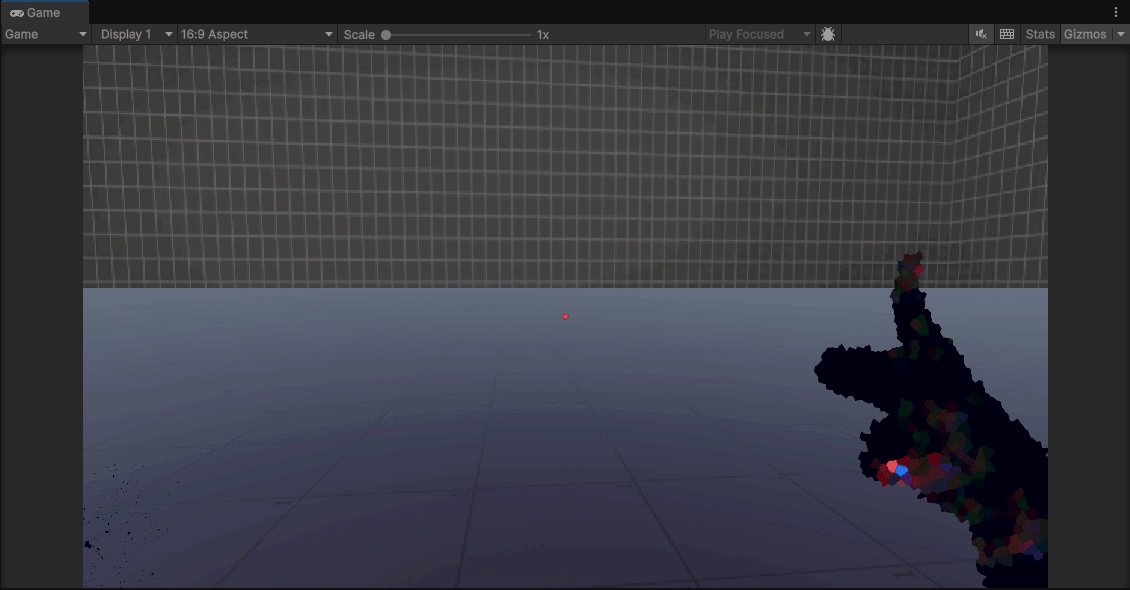
Task: Click the 1x scale value label
Action: 543,35
